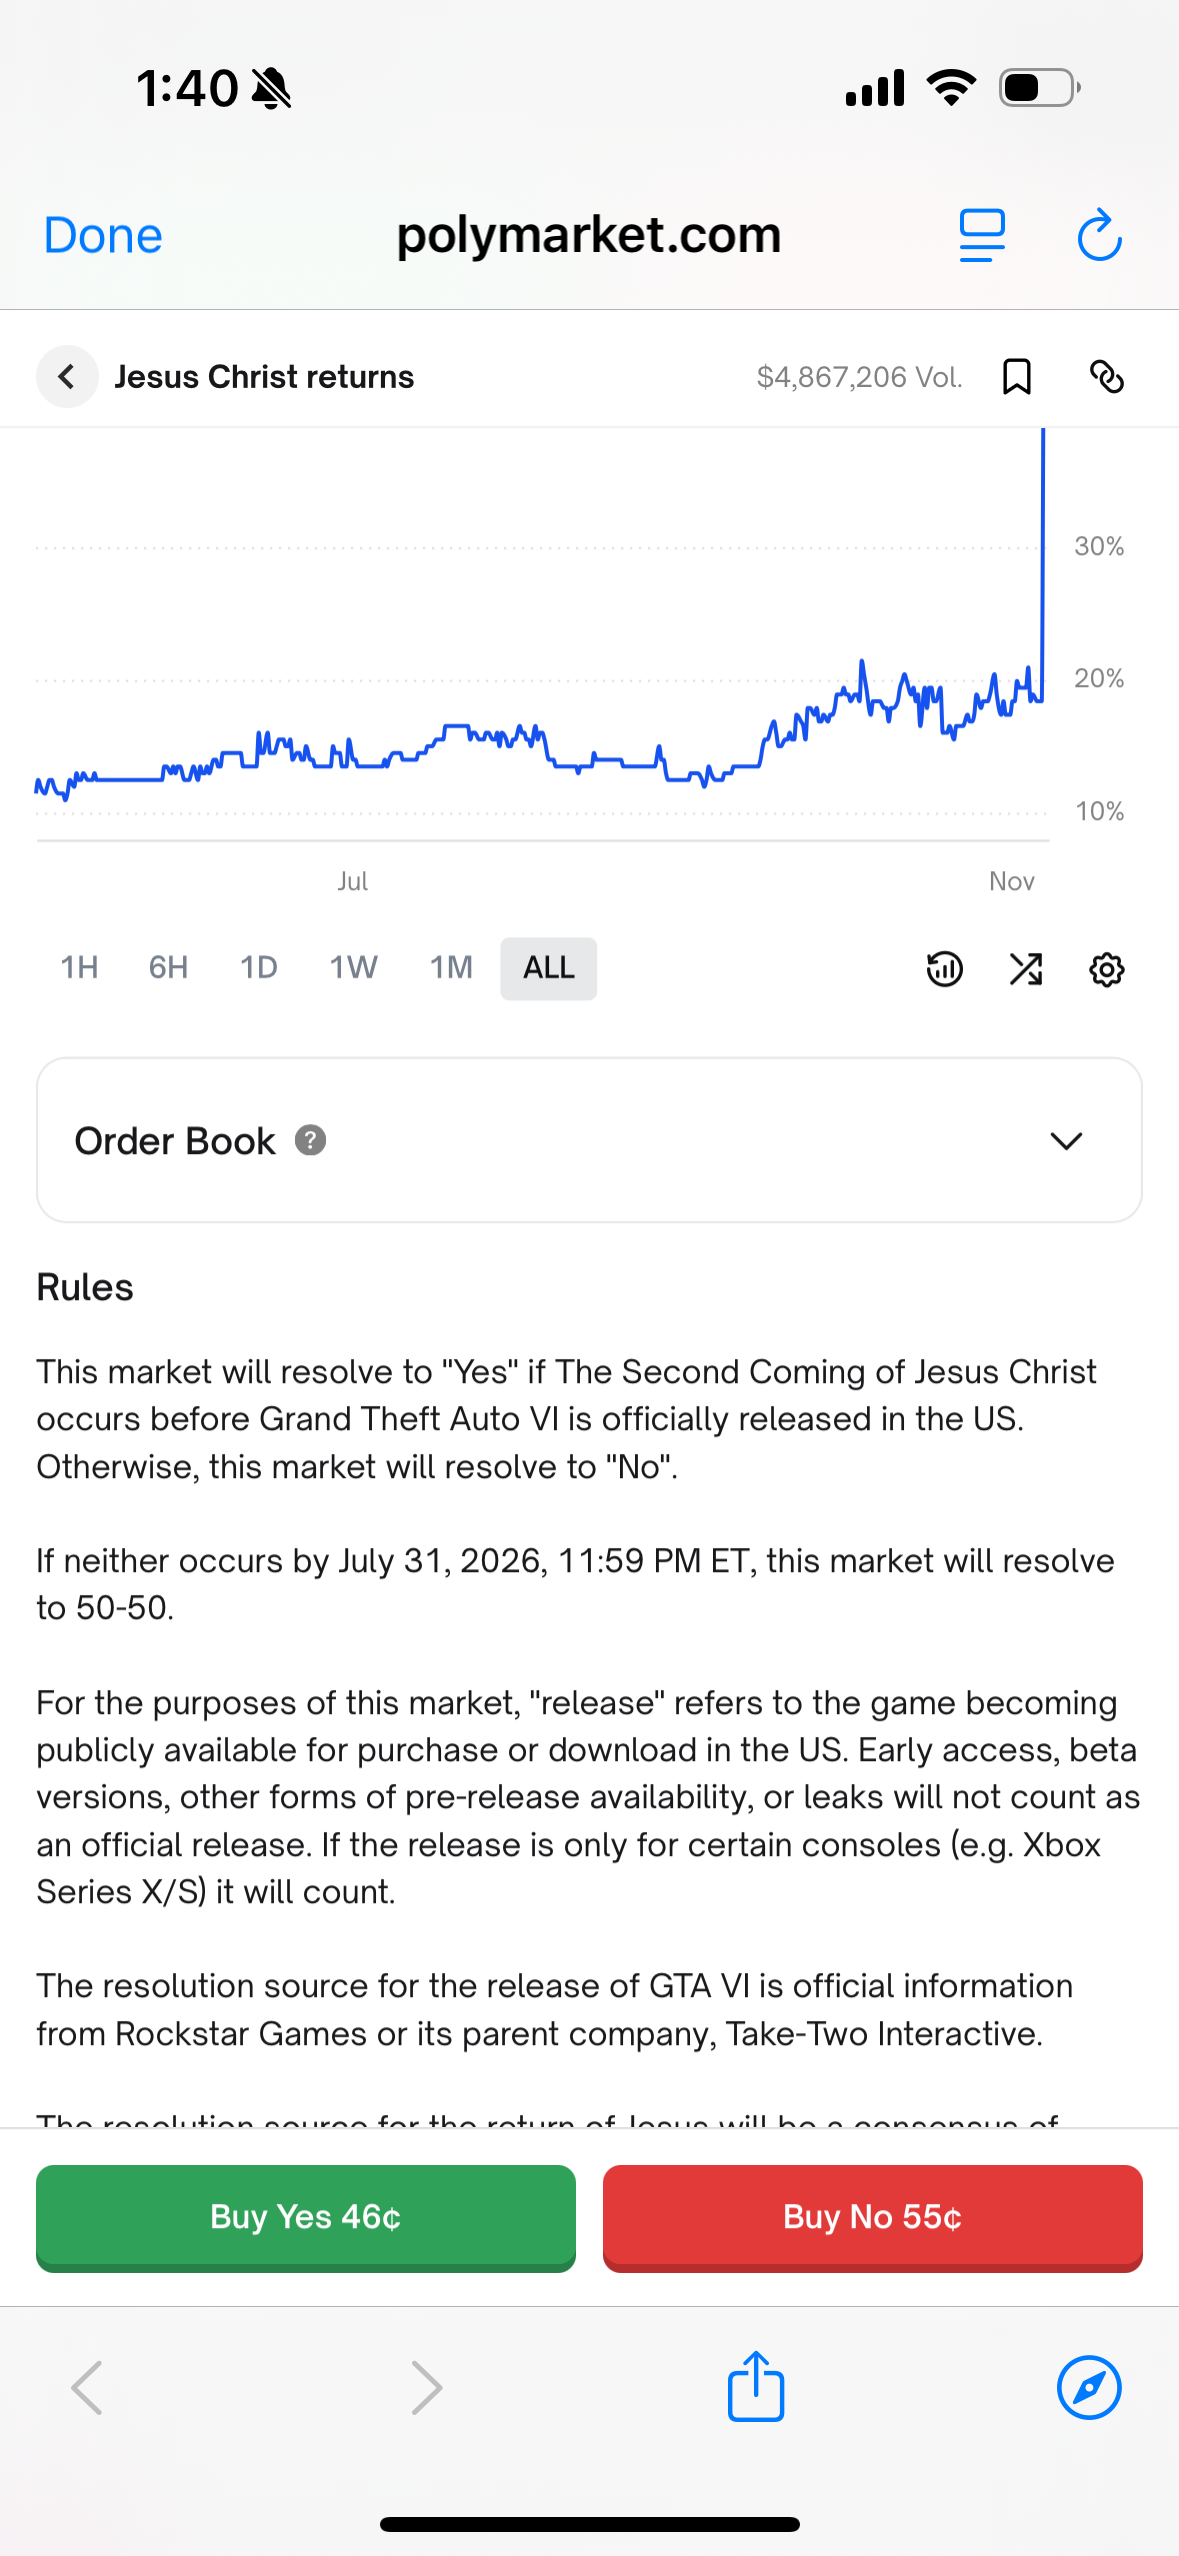Select the 1H chart range
Viewport: 1179px width, 2556px height.
79,968
